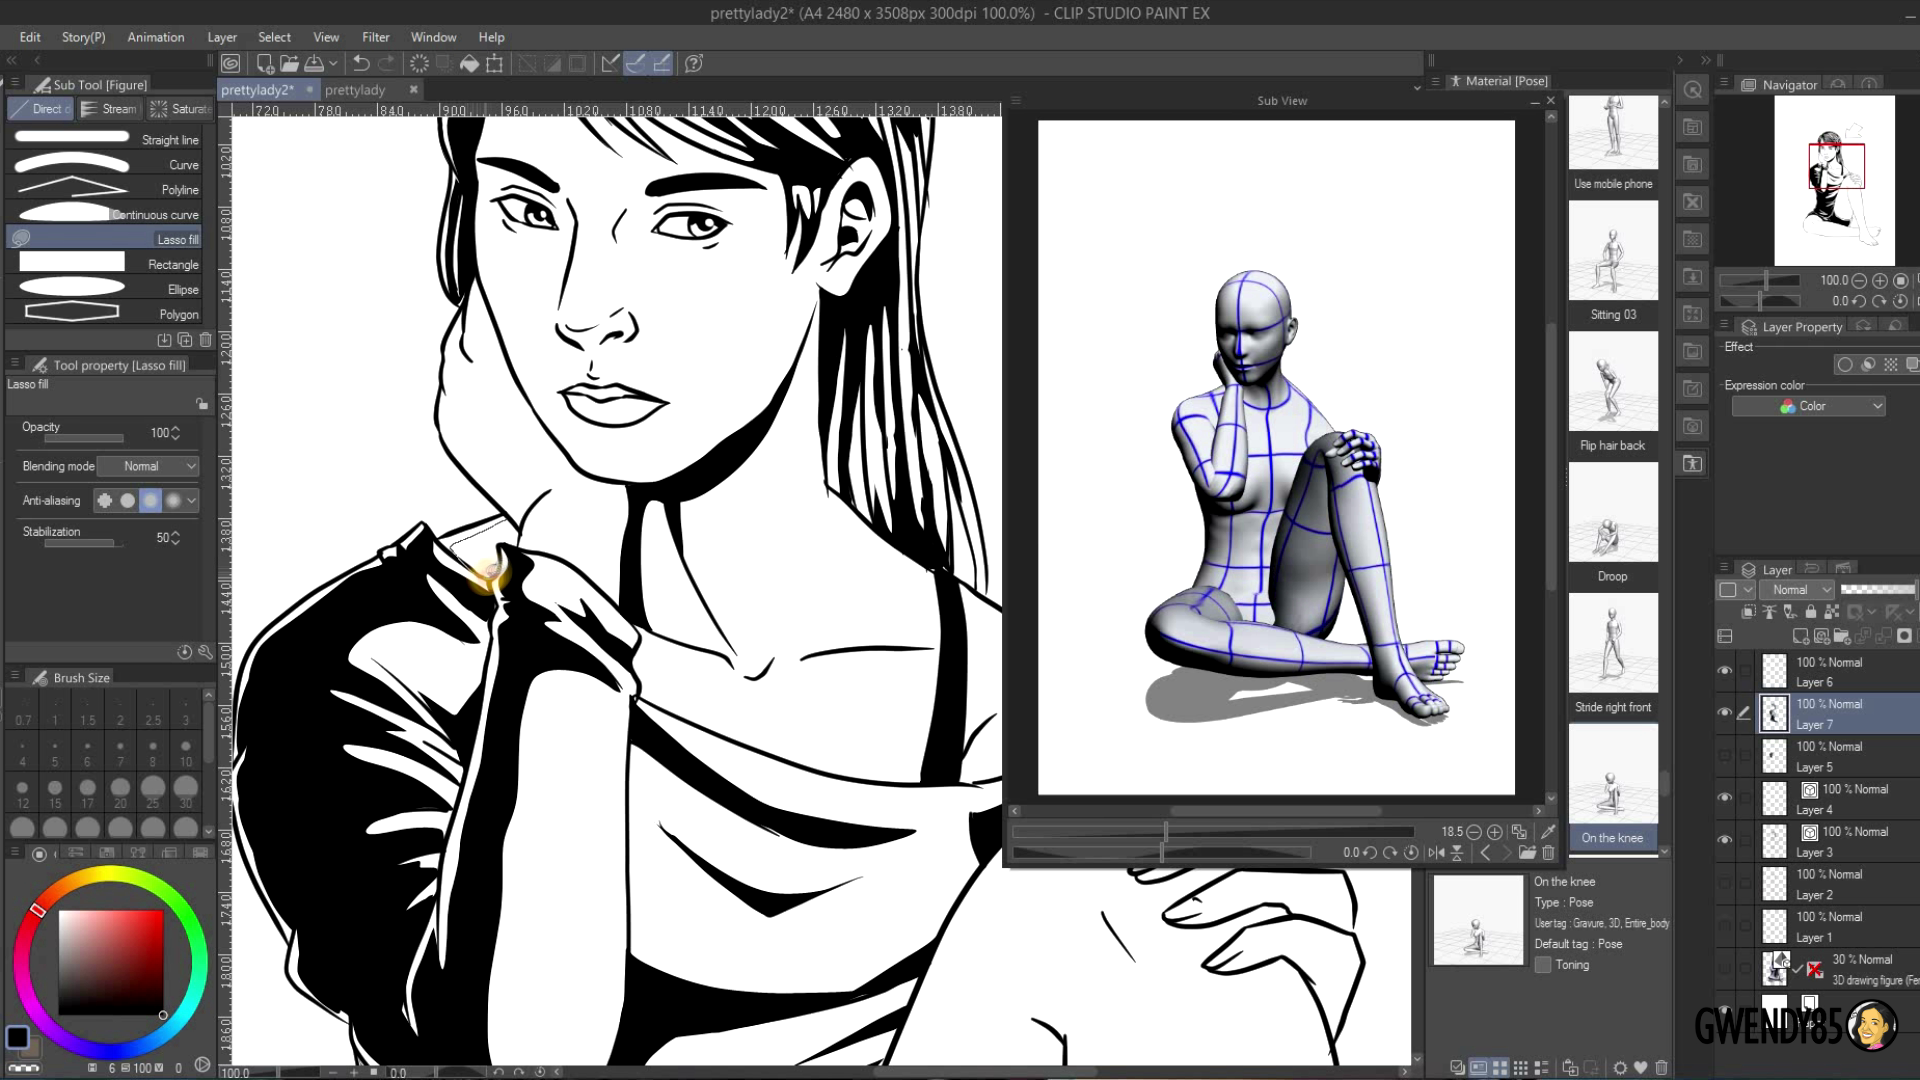Click Sub View eyedropper icon
This screenshot has width=1920, height=1080.
1548,832
